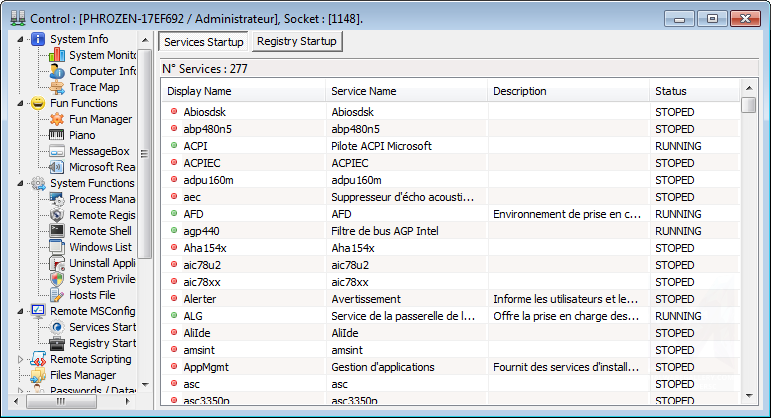The height and width of the screenshot is (418, 771).
Task: Open the System Monitor icon in tree
Action: coord(57,55)
